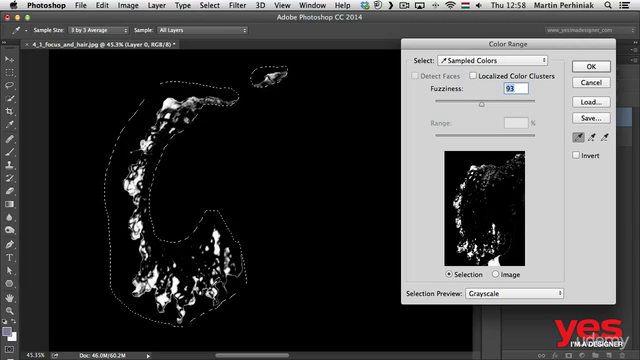Select the Brush tool

coord(9,152)
